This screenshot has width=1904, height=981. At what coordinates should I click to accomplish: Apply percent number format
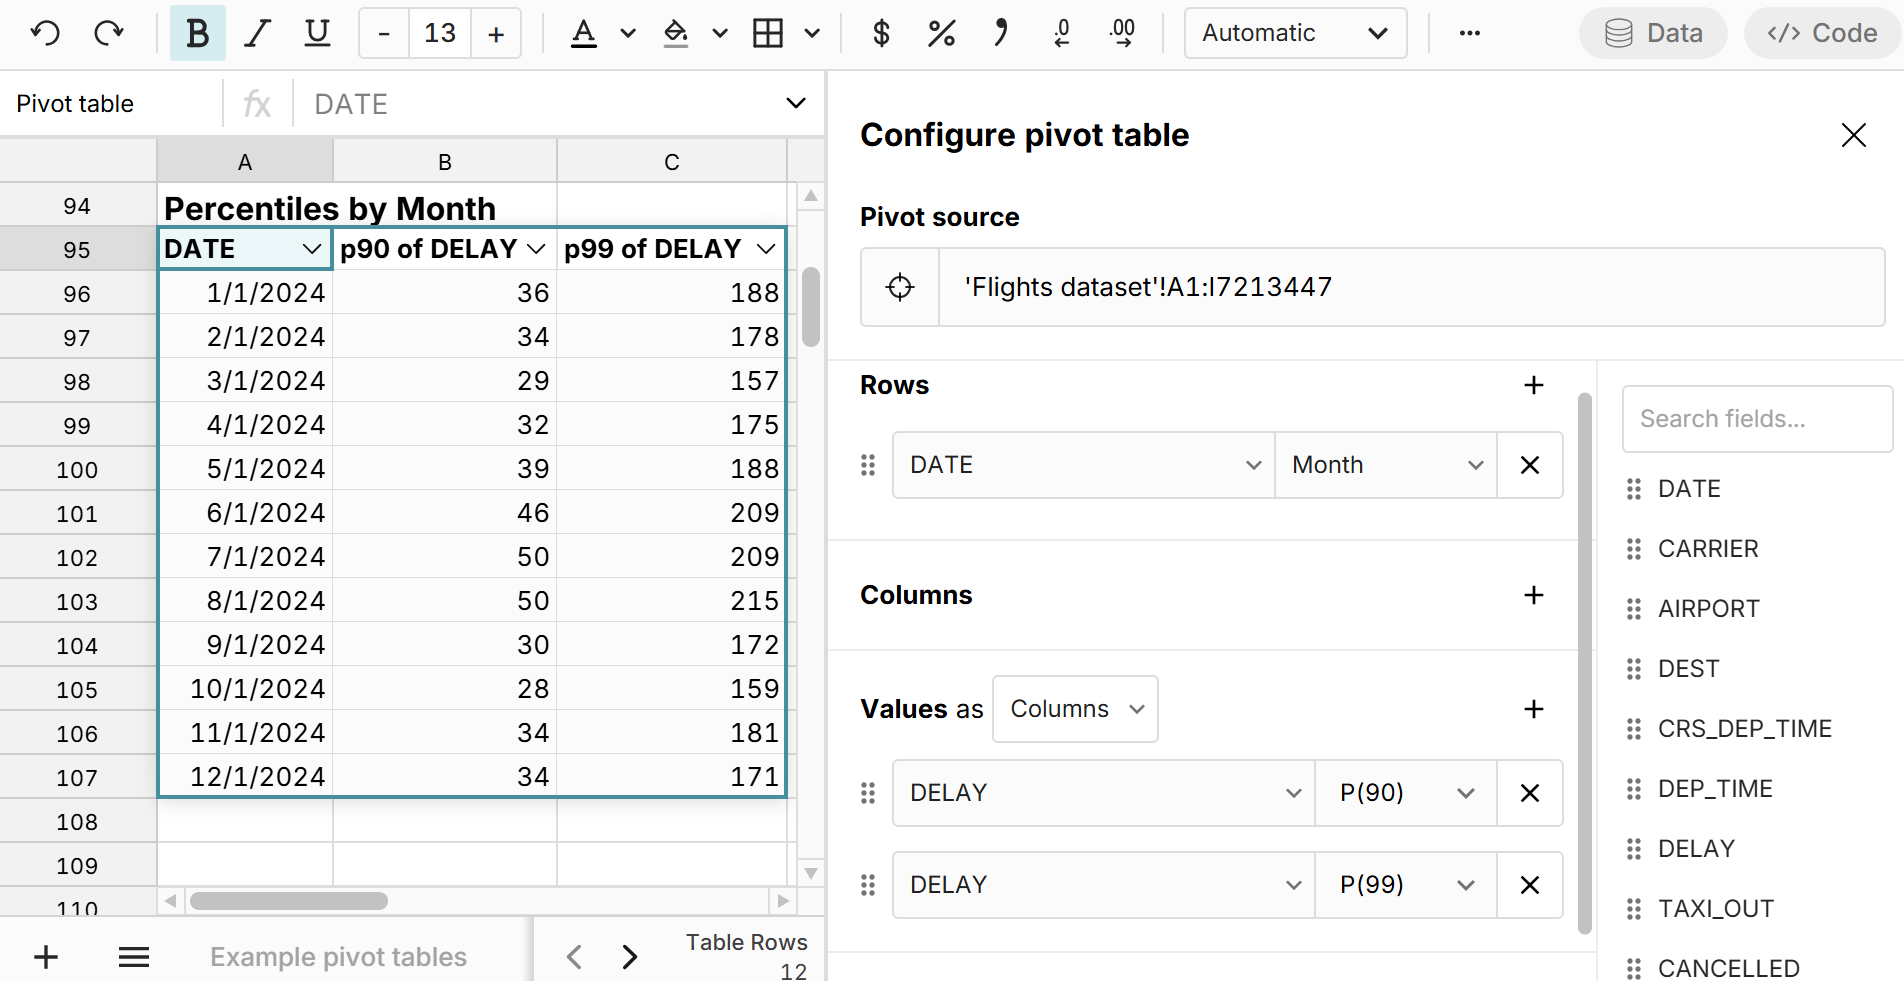(x=941, y=33)
